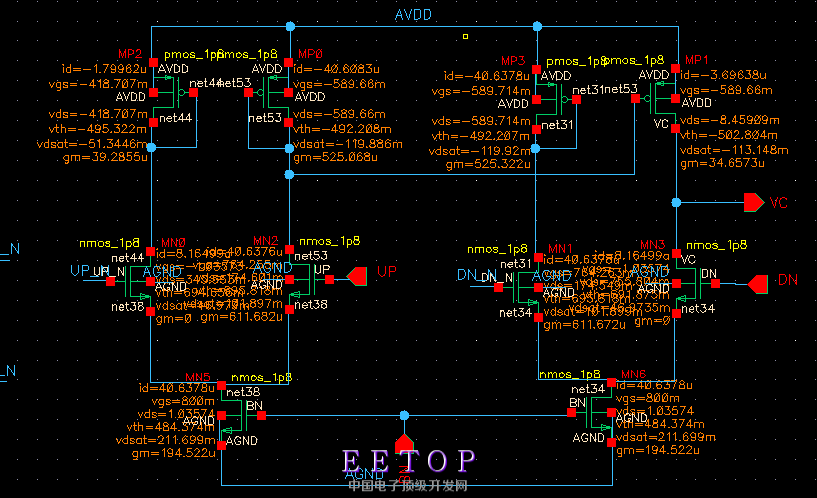The height and width of the screenshot is (498, 817).
Task: Click the MN2 instance name label
Action: (266, 240)
